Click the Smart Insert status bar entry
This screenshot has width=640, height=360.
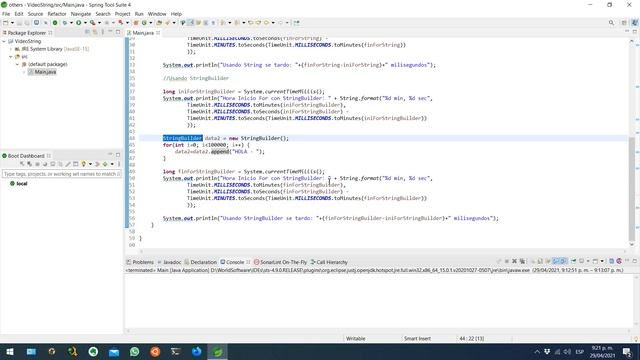[x=417, y=338]
